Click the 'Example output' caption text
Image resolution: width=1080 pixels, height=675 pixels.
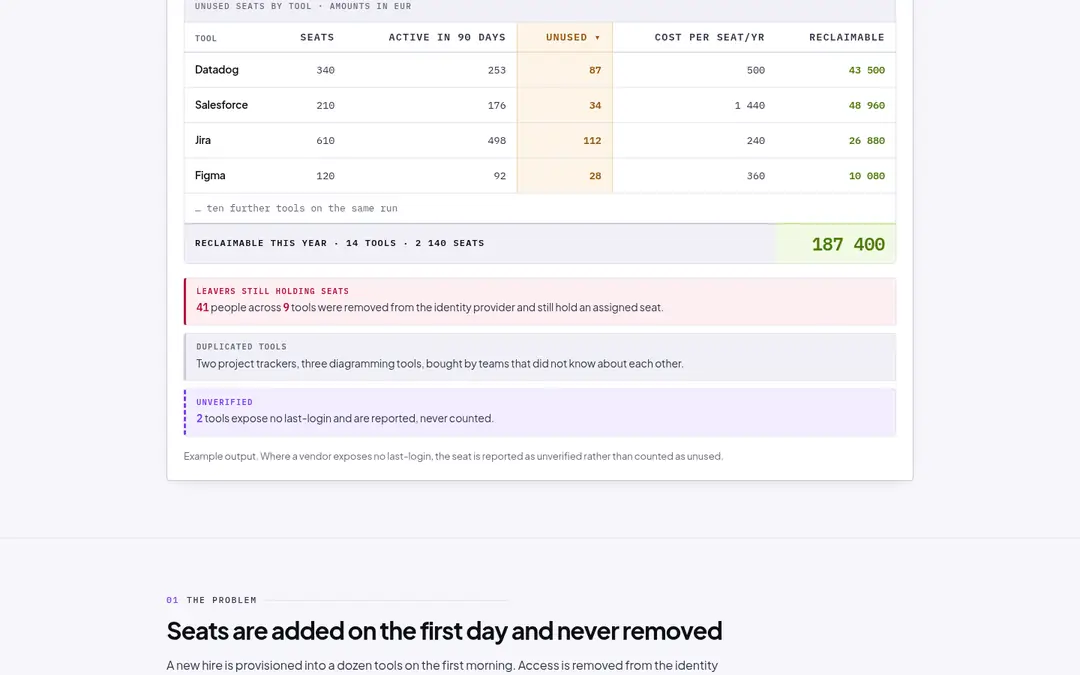(453, 456)
